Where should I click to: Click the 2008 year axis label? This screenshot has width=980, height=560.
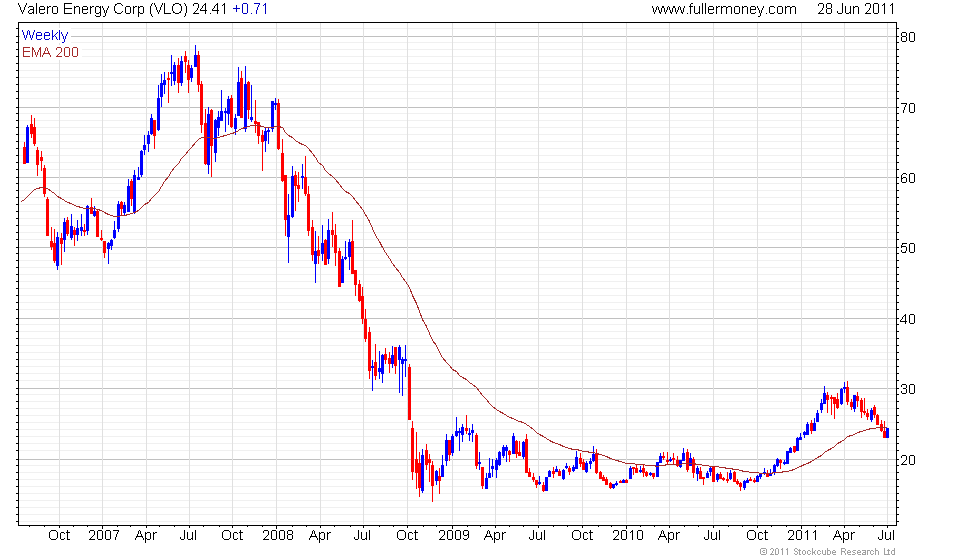[x=278, y=536]
